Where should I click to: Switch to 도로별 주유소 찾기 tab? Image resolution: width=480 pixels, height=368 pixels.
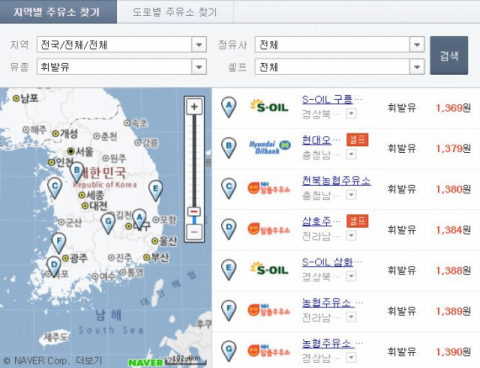[x=175, y=12]
